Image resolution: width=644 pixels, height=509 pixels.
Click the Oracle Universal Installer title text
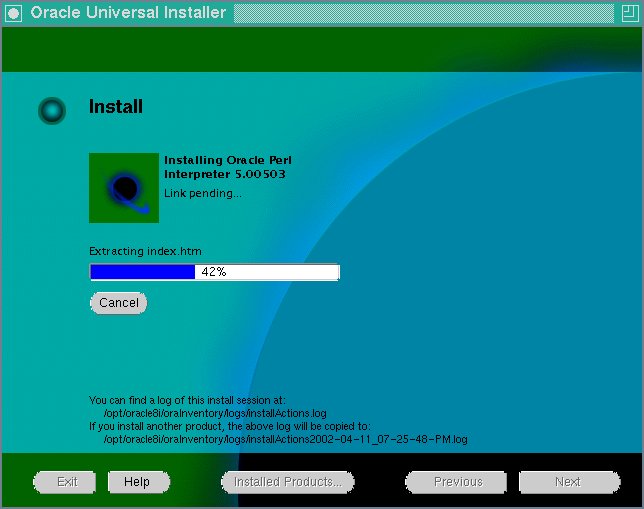128,13
